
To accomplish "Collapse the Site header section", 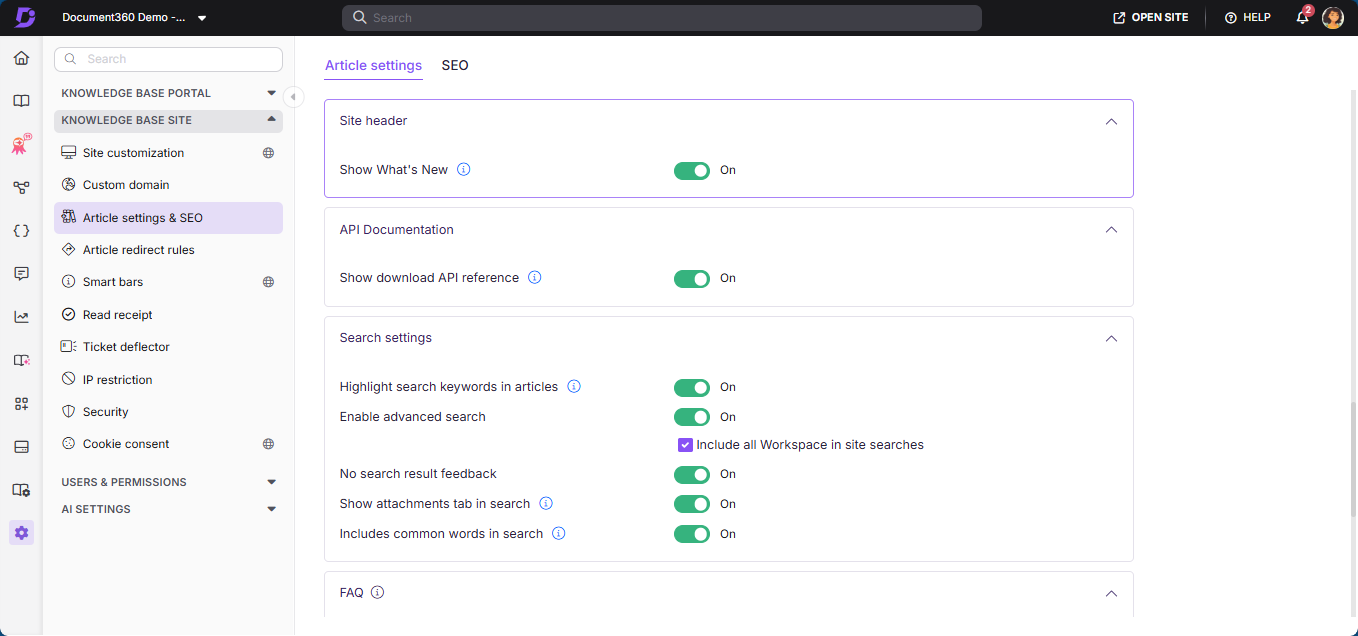I will tap(1111, 121).
